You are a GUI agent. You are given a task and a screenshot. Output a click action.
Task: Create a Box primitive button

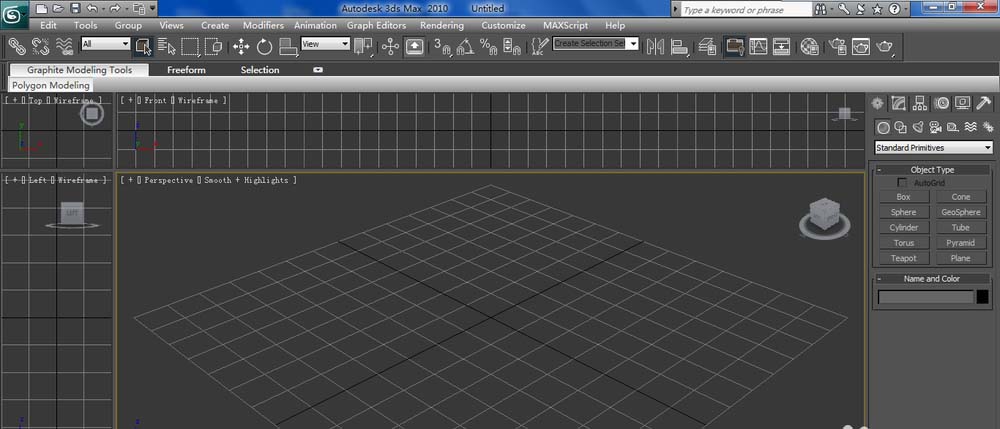[x=903, y=197]
